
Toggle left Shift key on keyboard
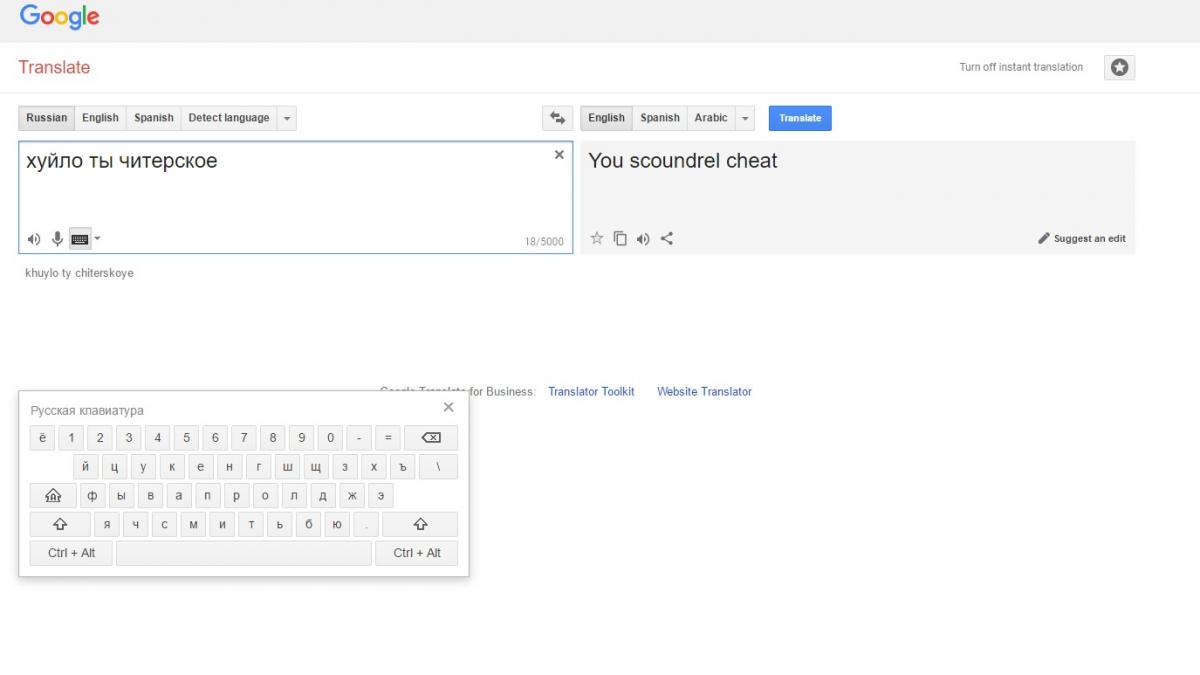point(60,524)
